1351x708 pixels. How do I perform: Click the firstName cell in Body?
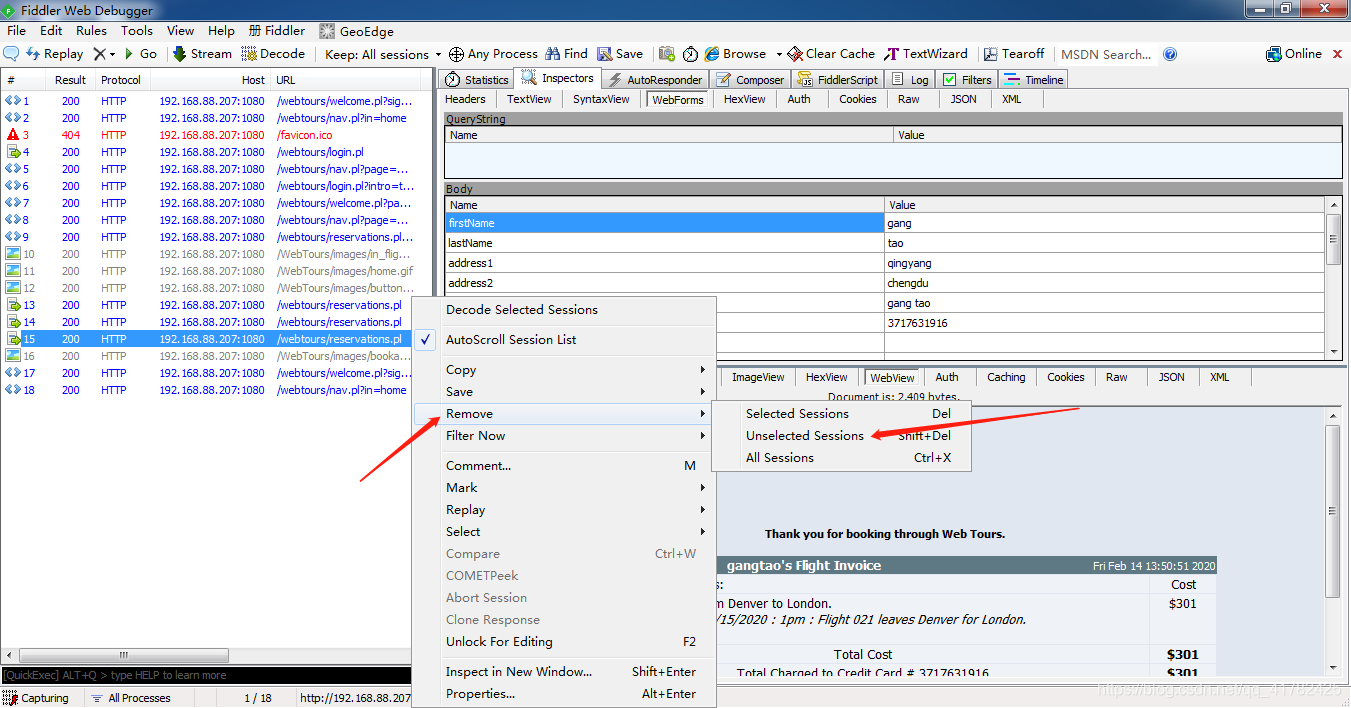tap(665, 223)
